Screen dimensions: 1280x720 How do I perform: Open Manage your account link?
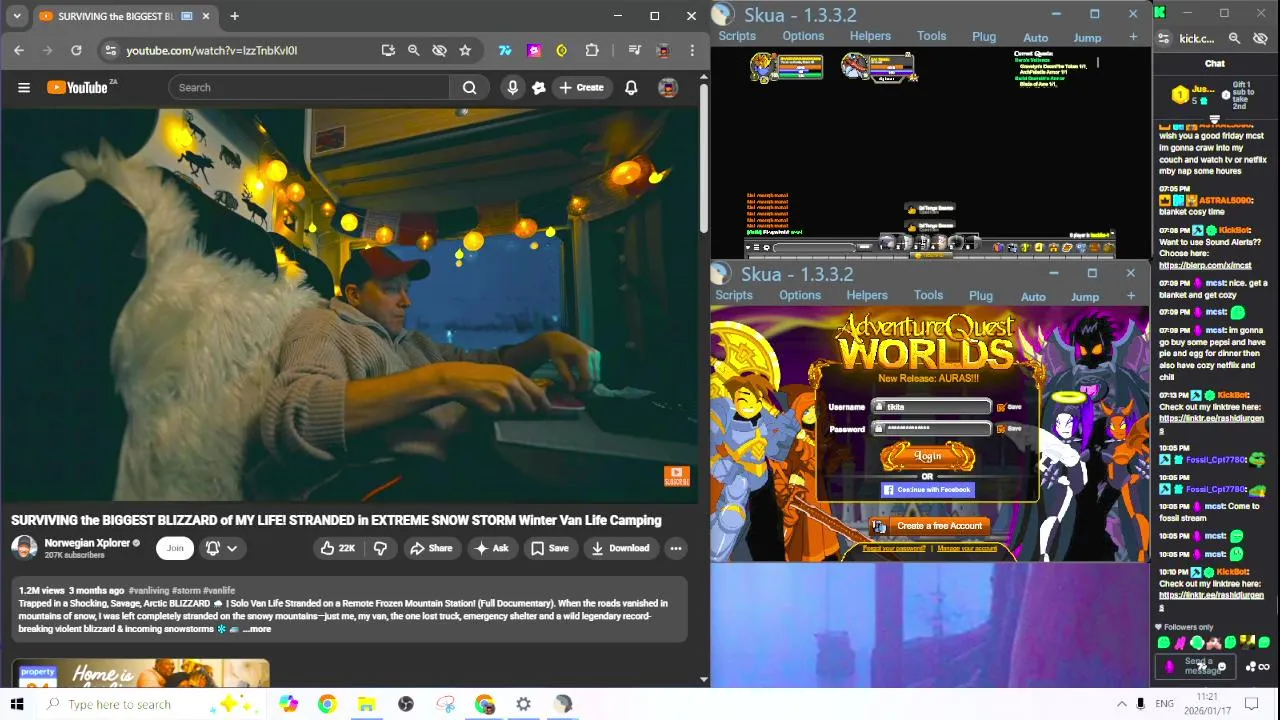(967, 548)
